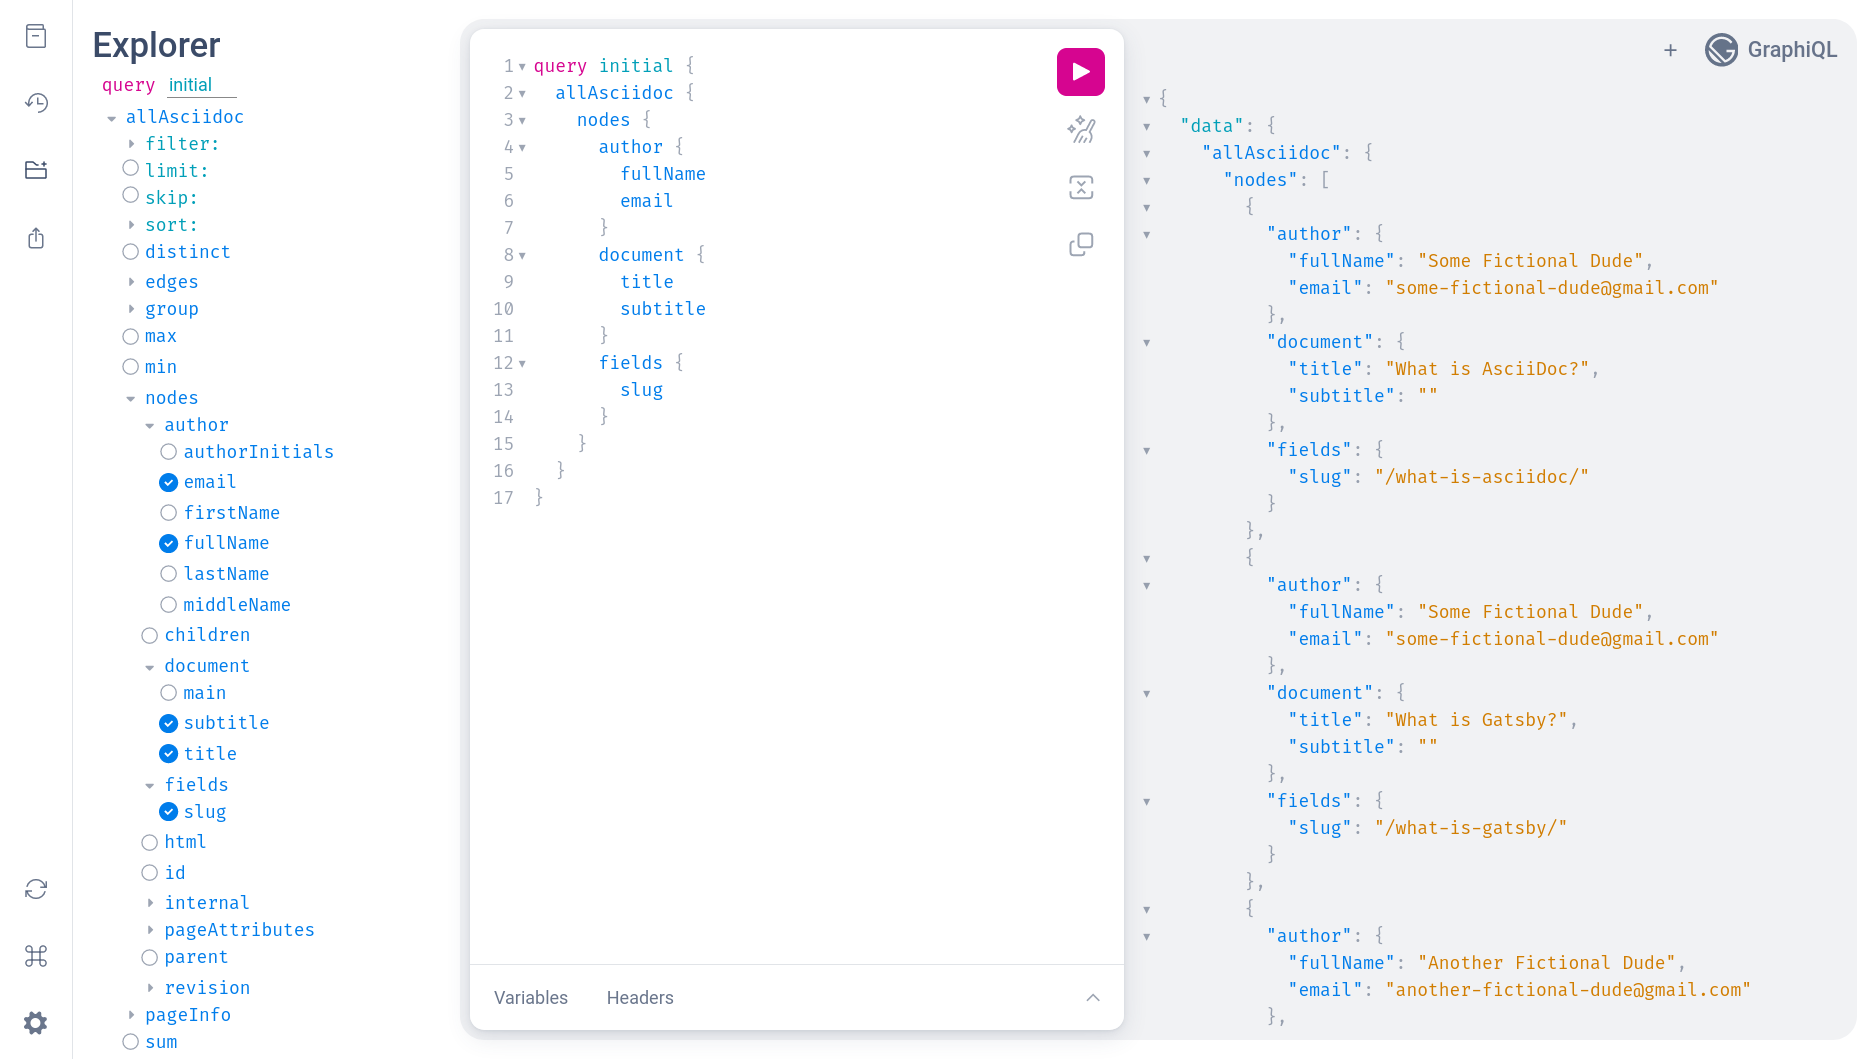Screen dimensions: 1875x1059
Task: Check the html field in explorer
Action: pyautogui.click(x=150, y=842)
